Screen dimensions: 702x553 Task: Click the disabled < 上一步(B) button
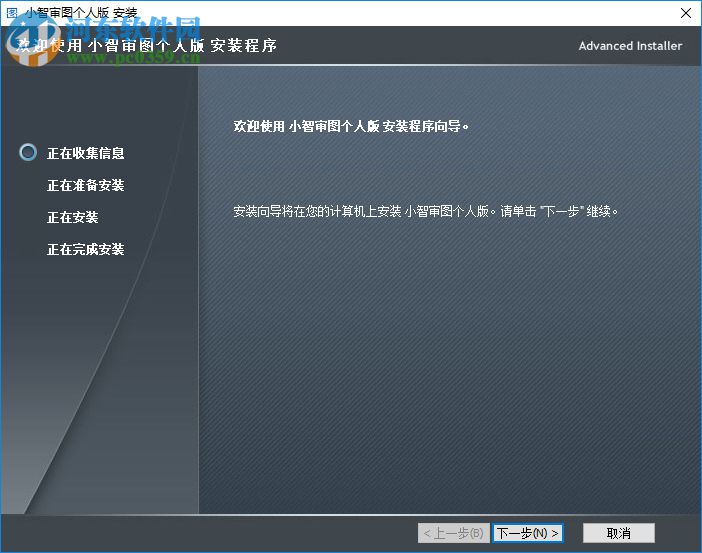point(454,533)
